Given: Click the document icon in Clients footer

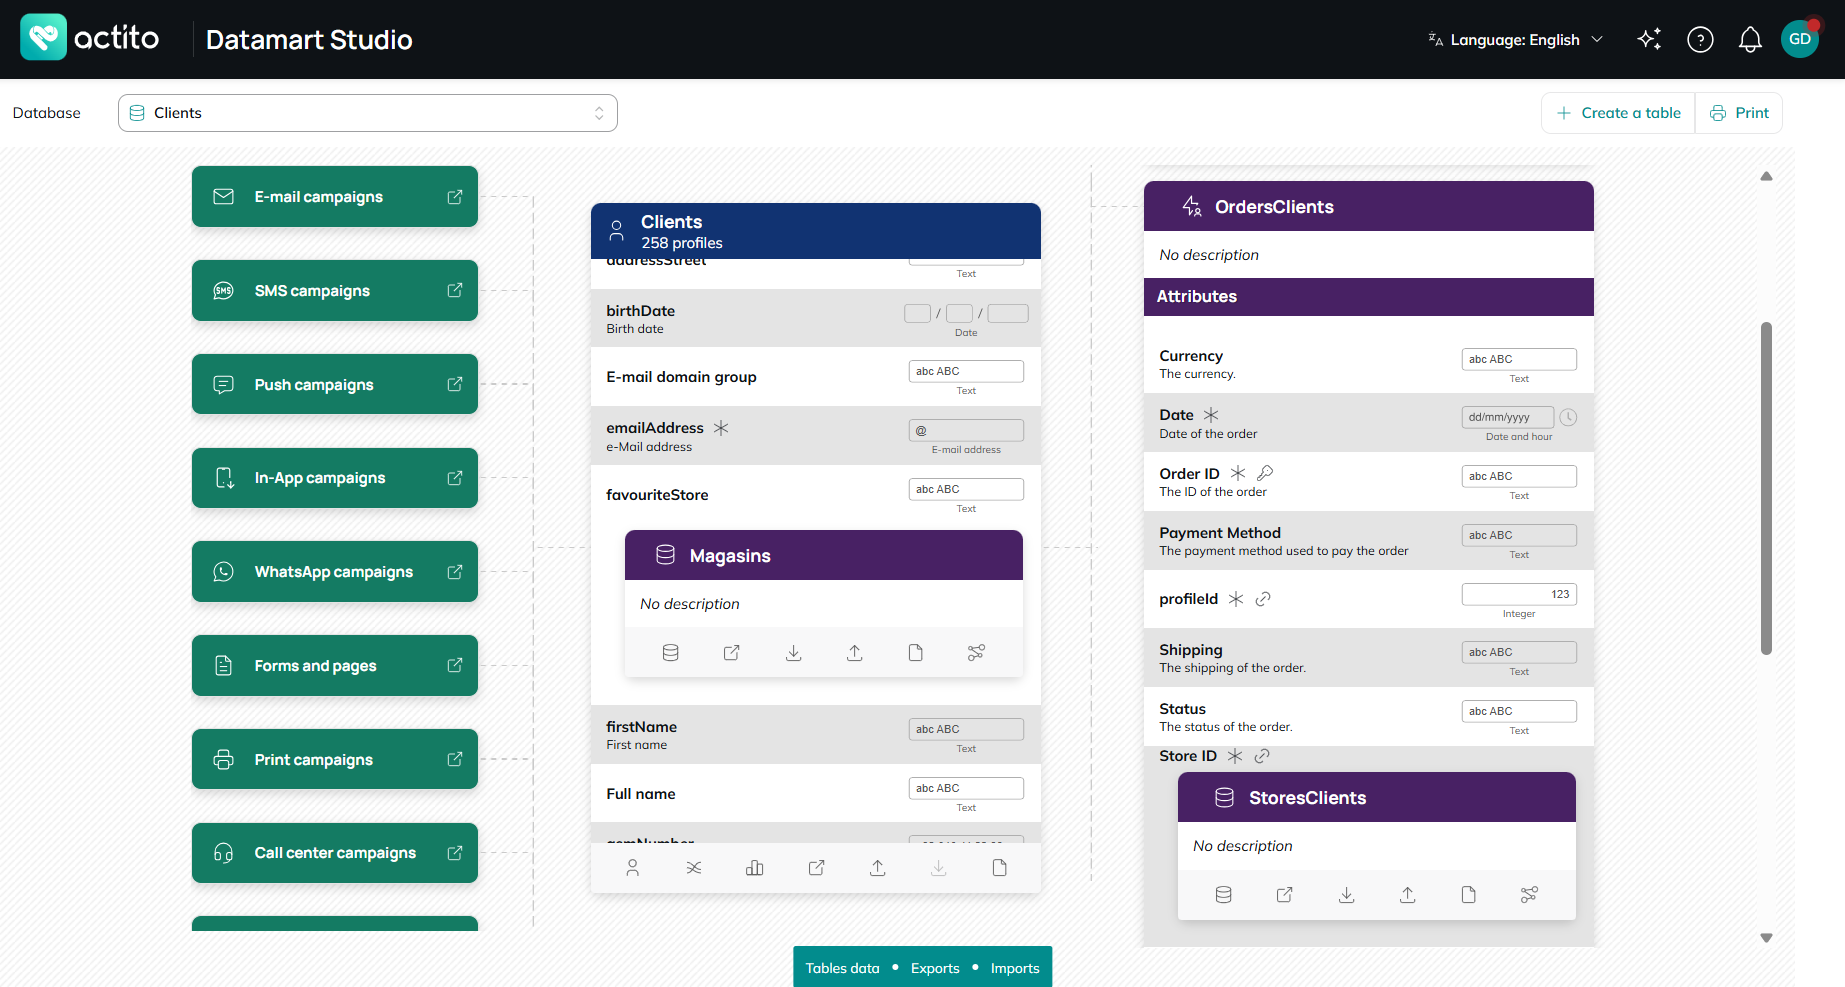Looking at the screenshot, I should point(999,868).
